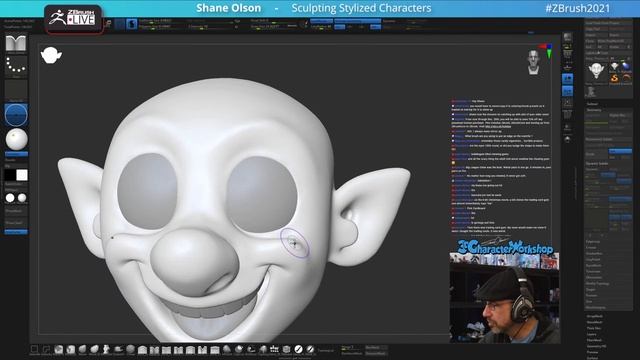Expand the ShadowBox section
The height and width of the screenshot is (360, 640).
point(594,253)
